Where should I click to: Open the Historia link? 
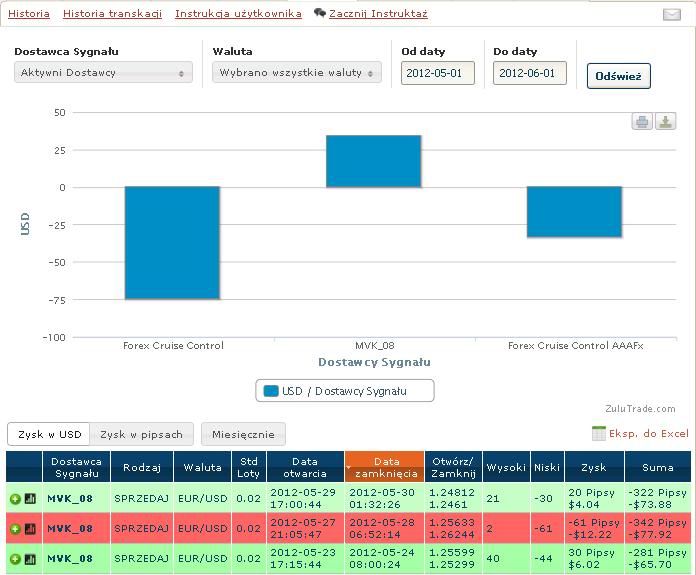click(29, 13)
